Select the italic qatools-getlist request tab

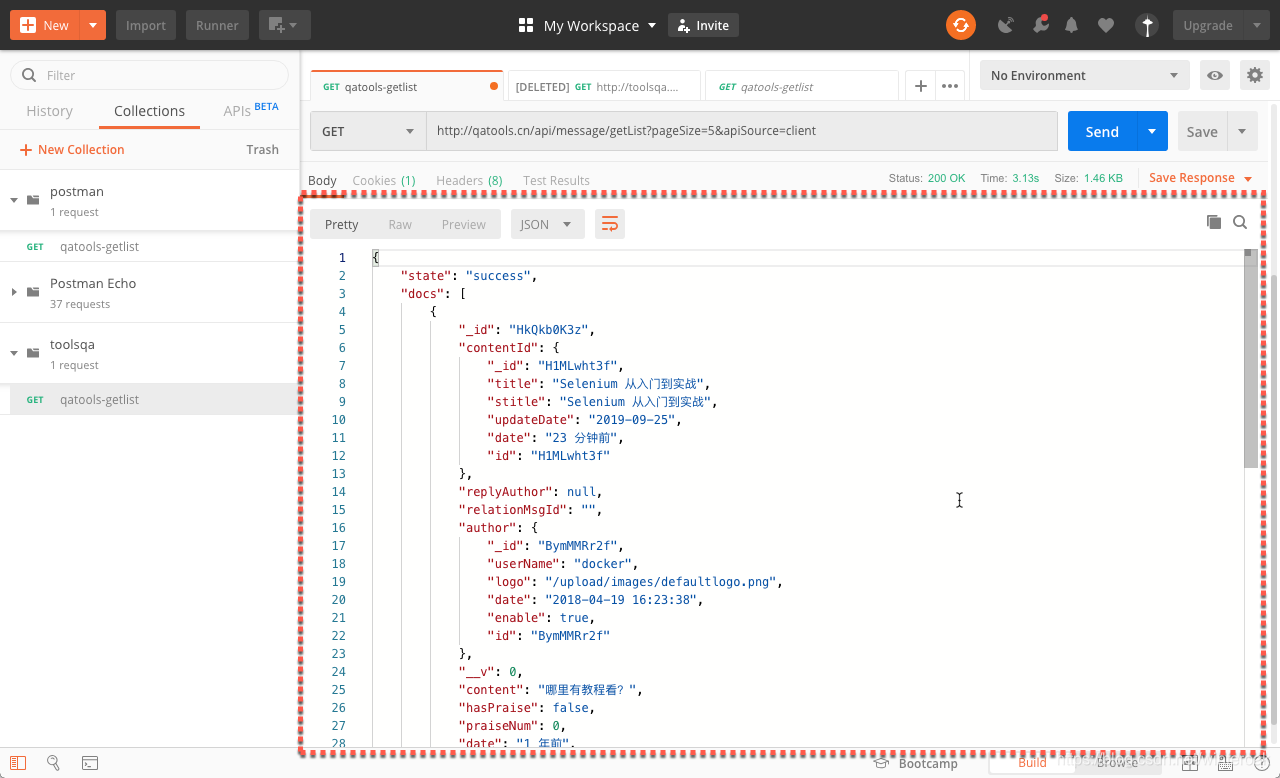point(801,86)
